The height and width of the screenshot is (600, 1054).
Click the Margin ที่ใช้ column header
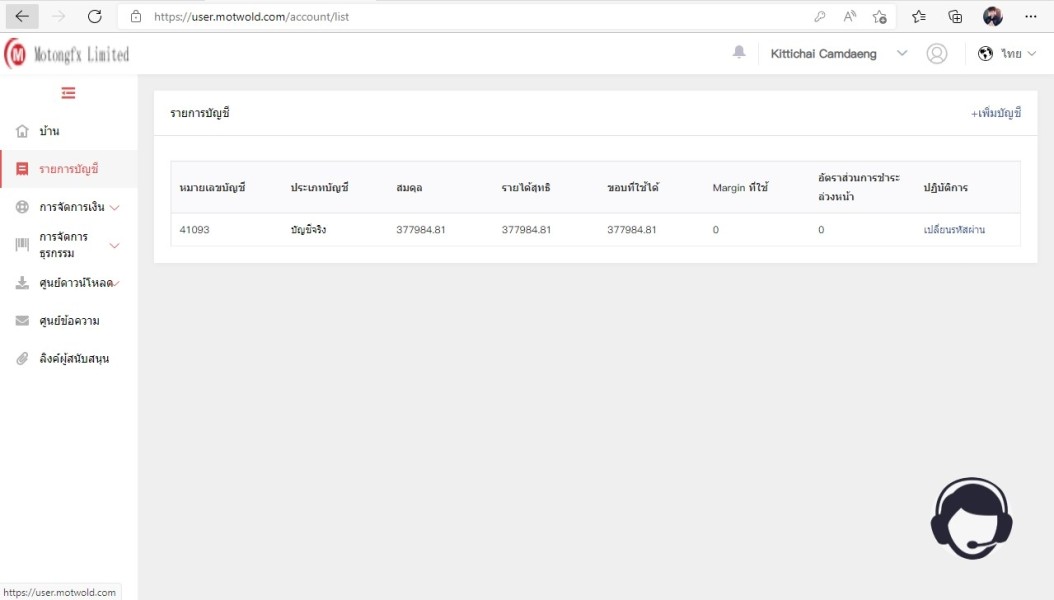click(x=740, y=187)
